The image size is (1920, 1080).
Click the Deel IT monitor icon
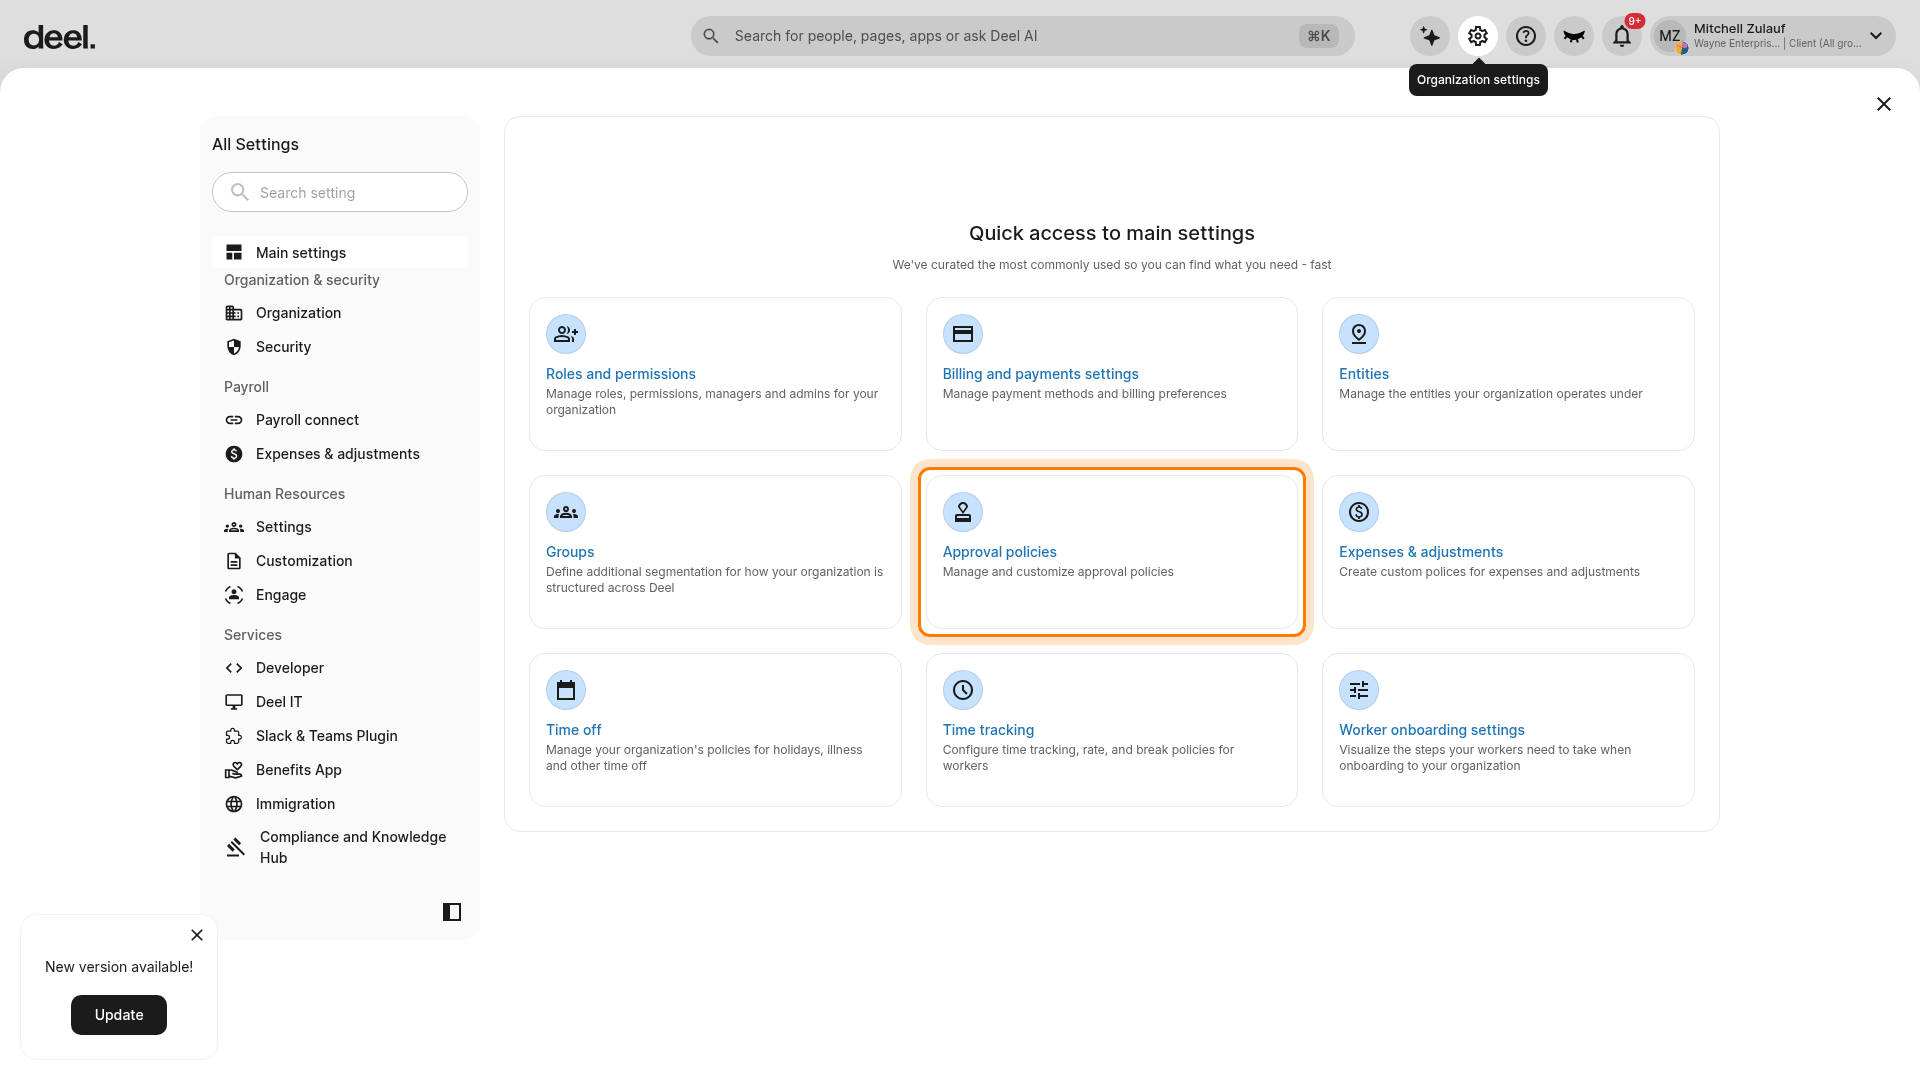(234, 702)
